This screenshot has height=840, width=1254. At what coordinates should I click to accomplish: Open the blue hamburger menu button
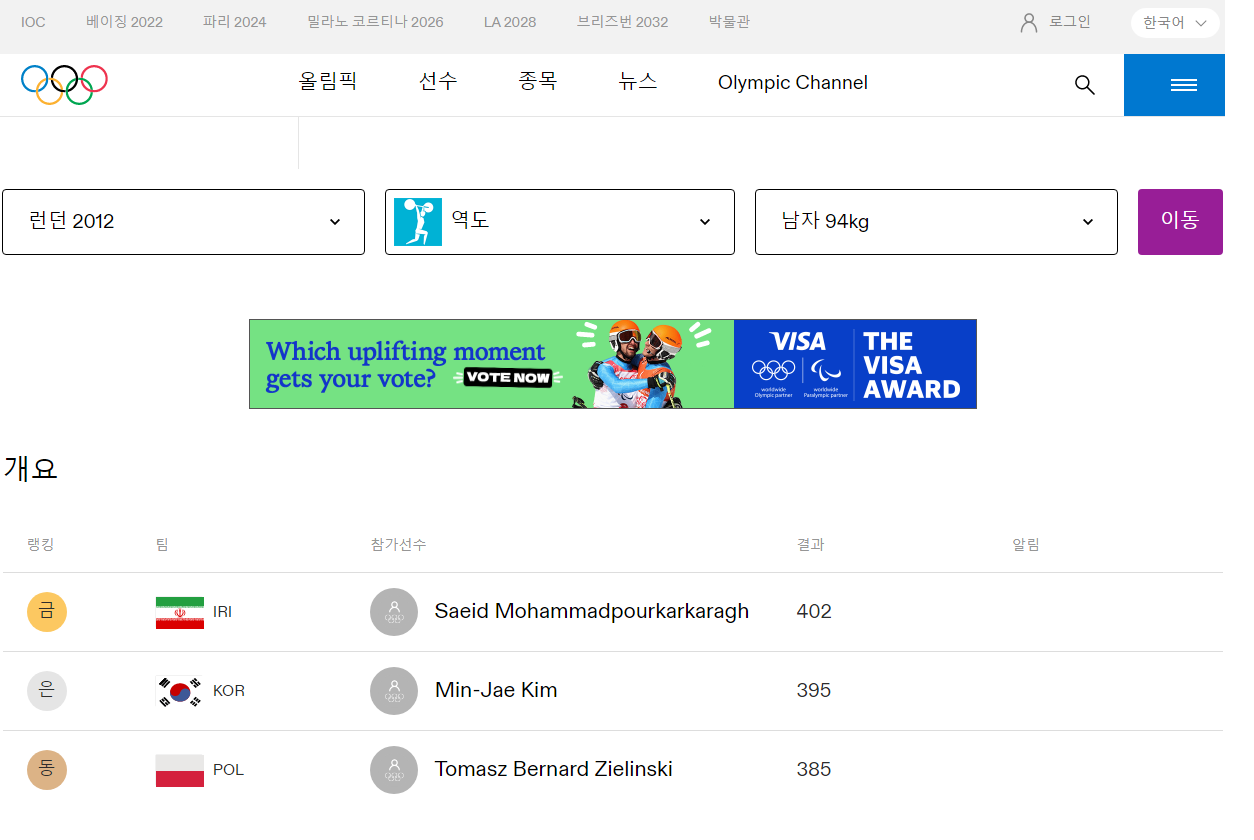coord(1174,85)
